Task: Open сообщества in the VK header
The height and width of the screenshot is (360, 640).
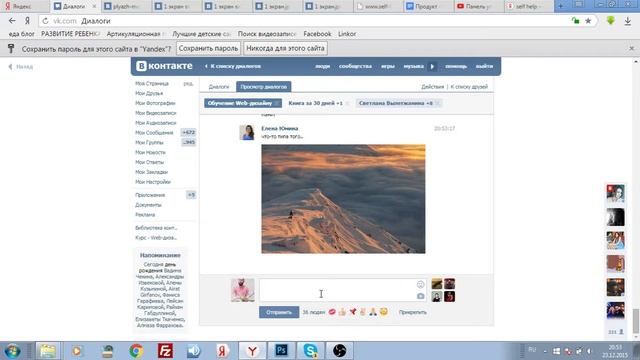Action: [x=355, y=66]
